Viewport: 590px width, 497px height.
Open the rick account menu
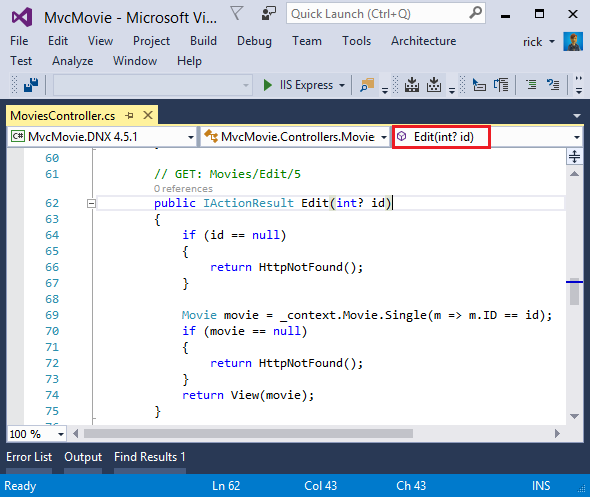coord(539,41)
